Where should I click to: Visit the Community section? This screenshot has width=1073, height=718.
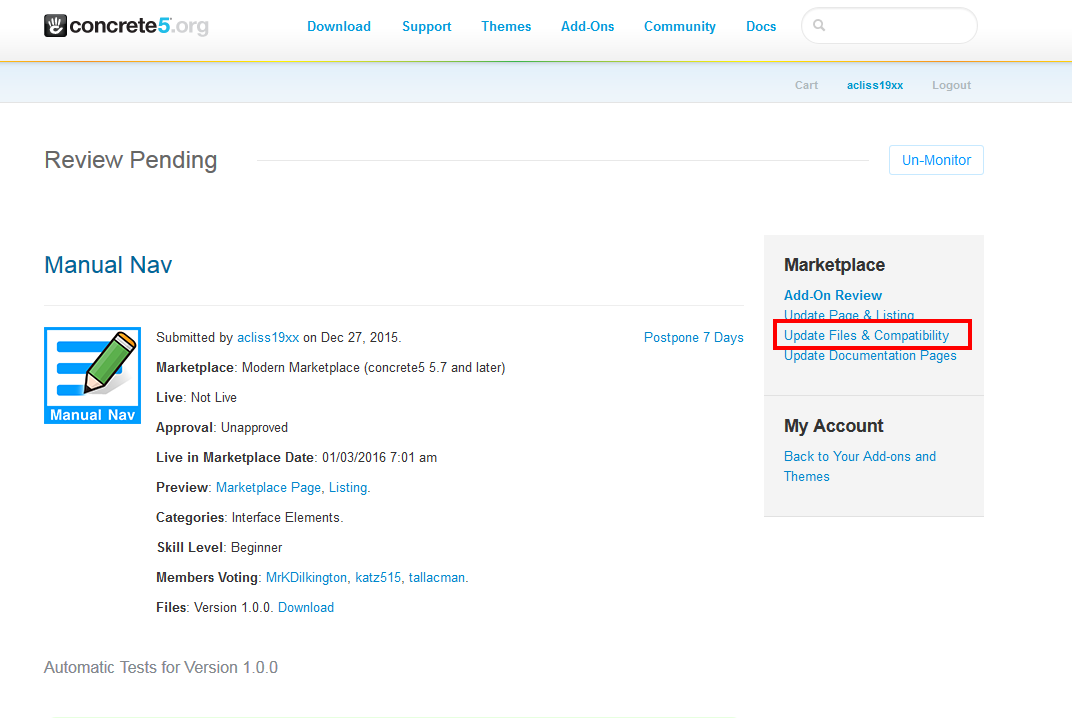pyautogui.click(x=680, y=26)
